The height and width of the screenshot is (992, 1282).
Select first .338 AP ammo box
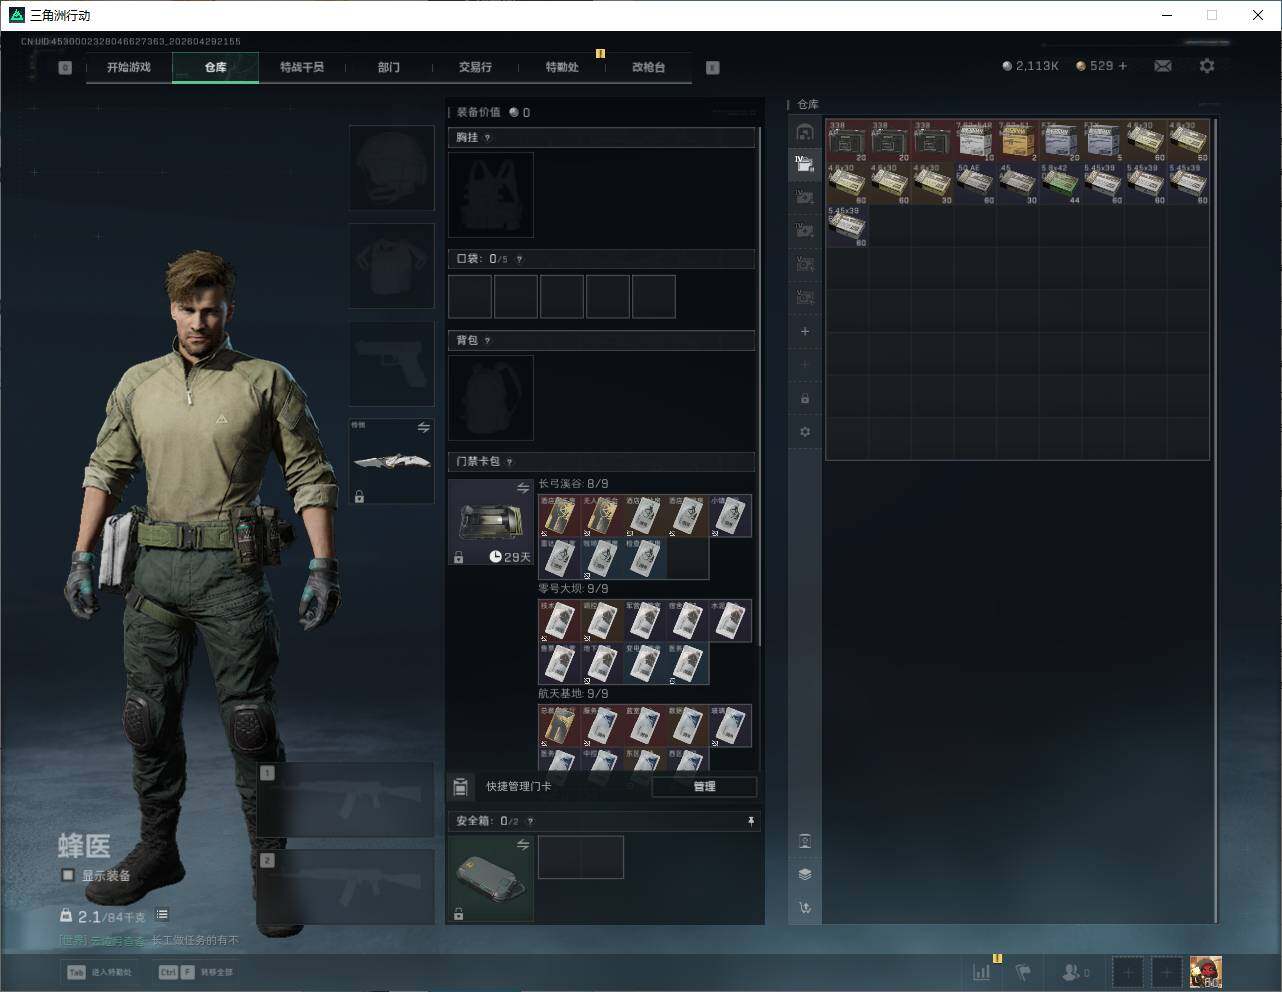tap(847, 141)
